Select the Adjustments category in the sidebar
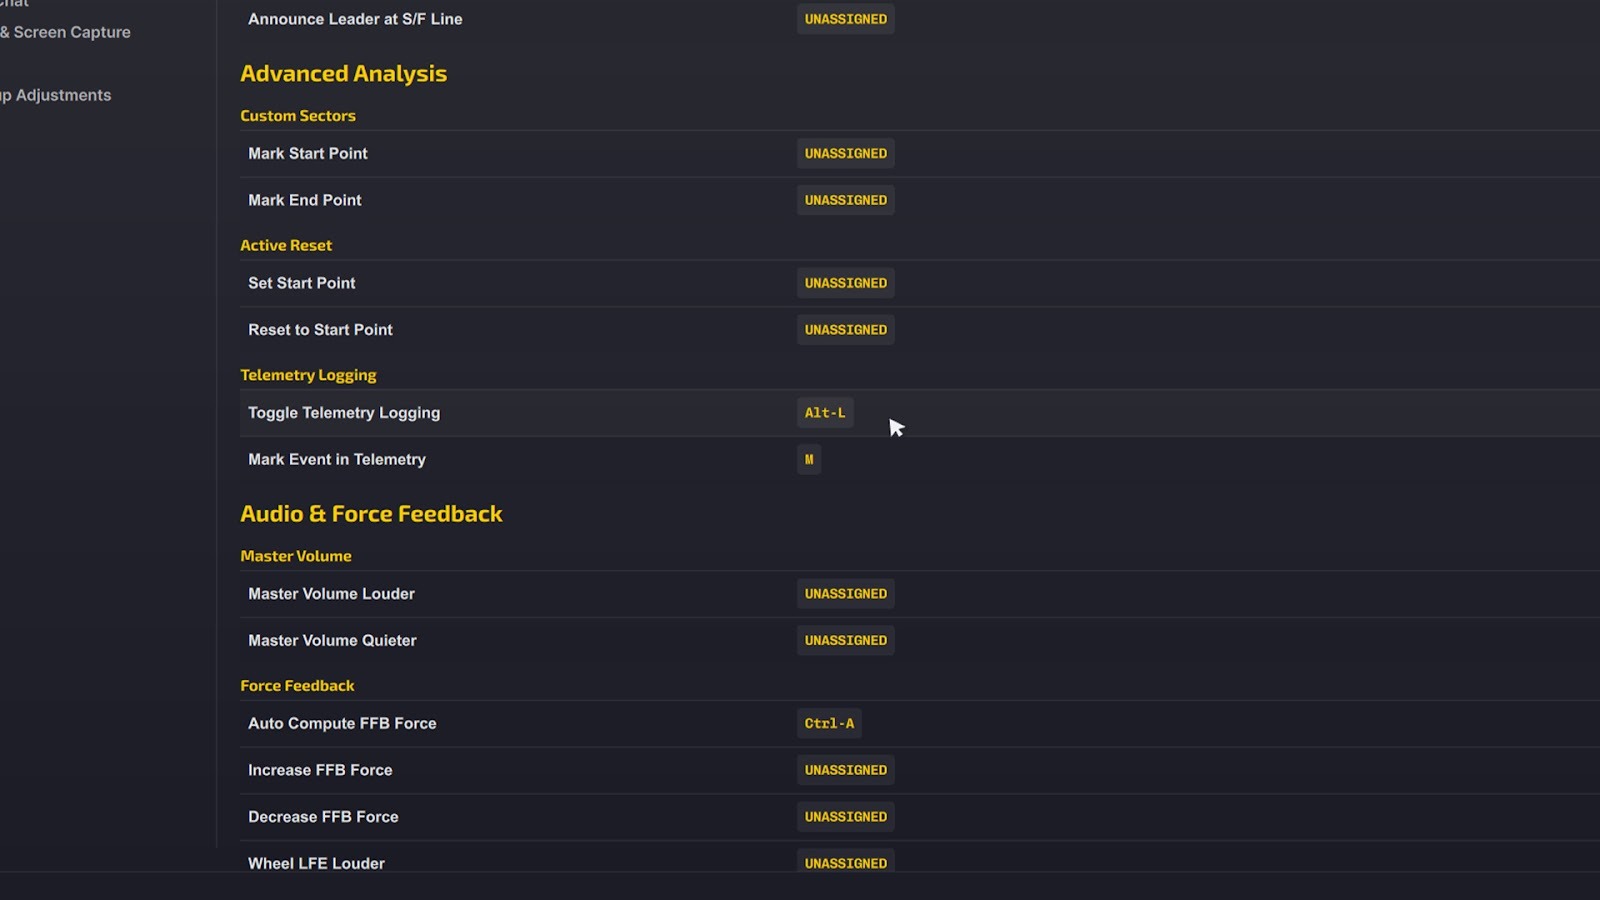 coord(55,95)
